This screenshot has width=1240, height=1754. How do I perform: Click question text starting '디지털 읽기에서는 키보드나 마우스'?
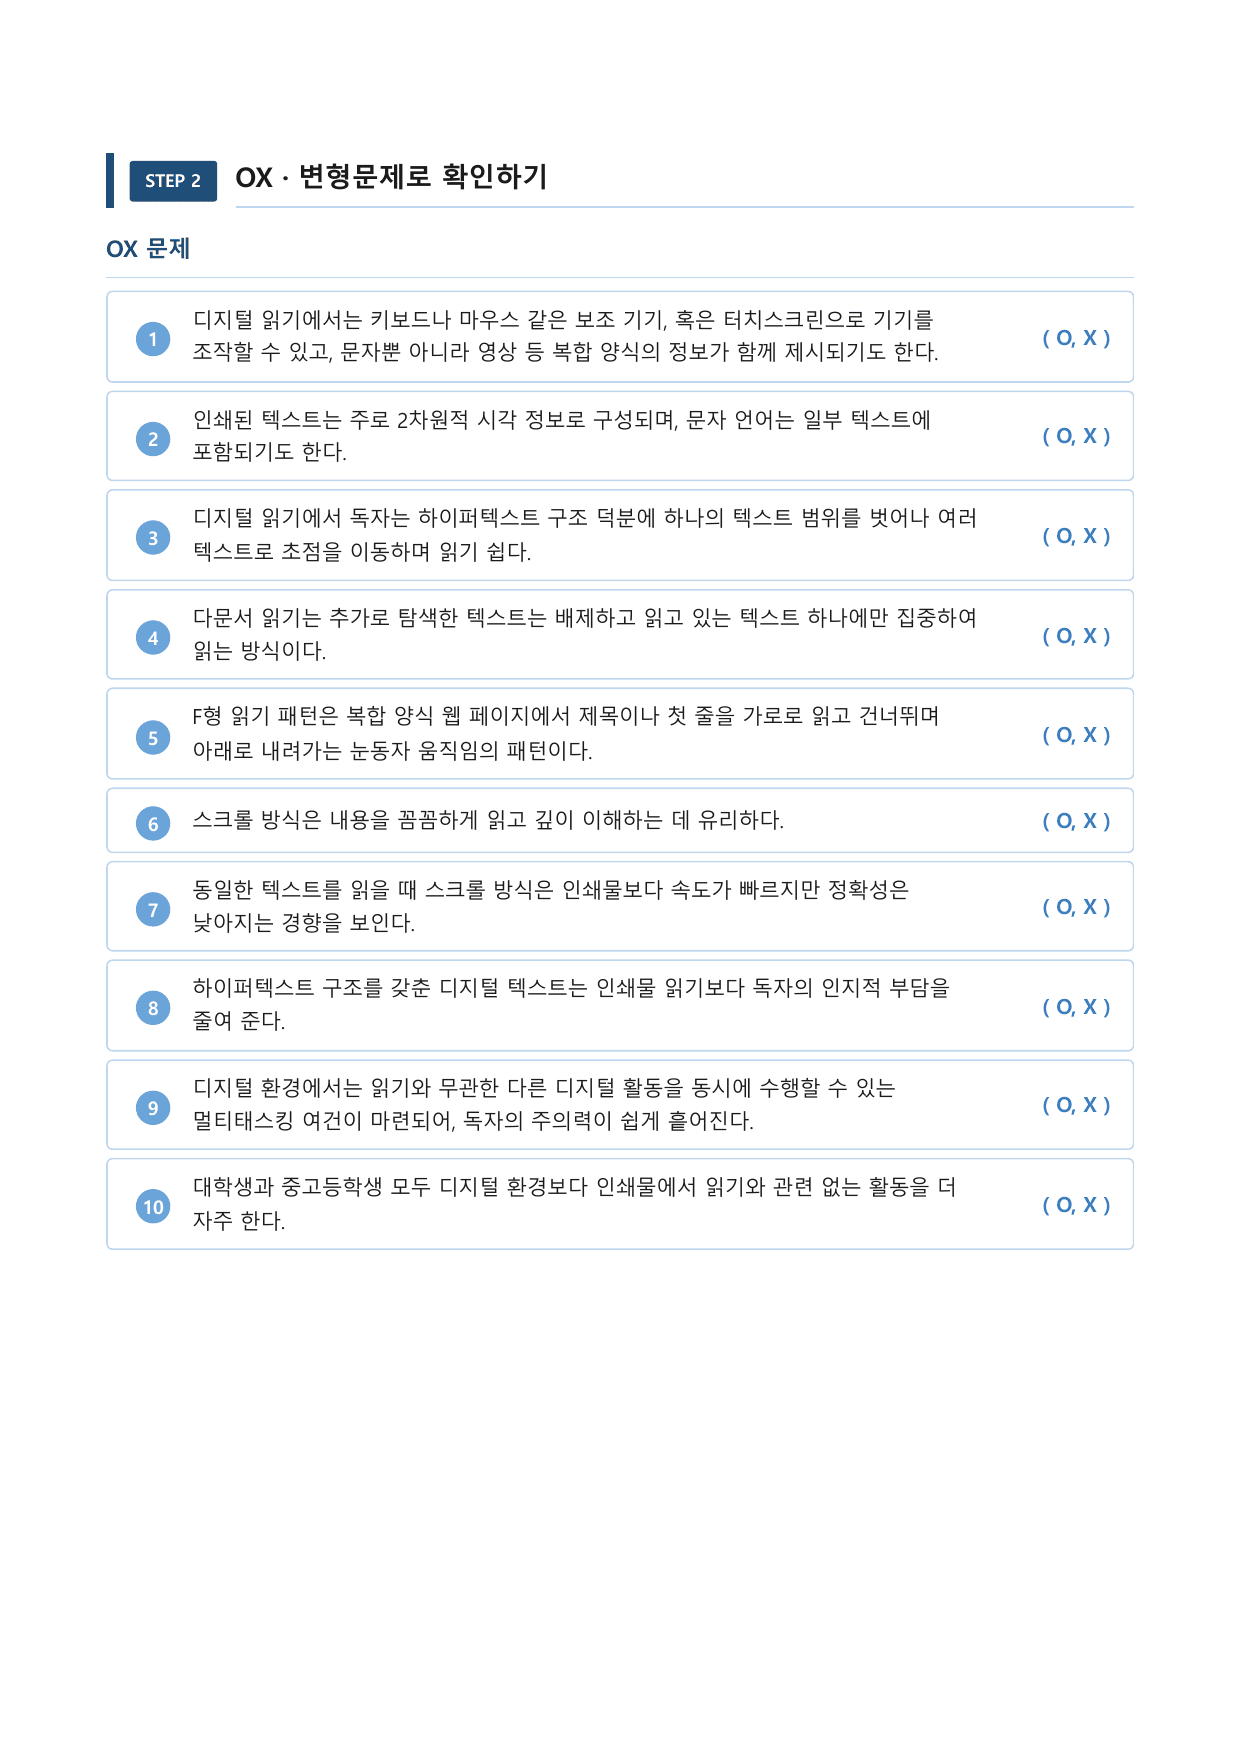[x=566, y=336]
